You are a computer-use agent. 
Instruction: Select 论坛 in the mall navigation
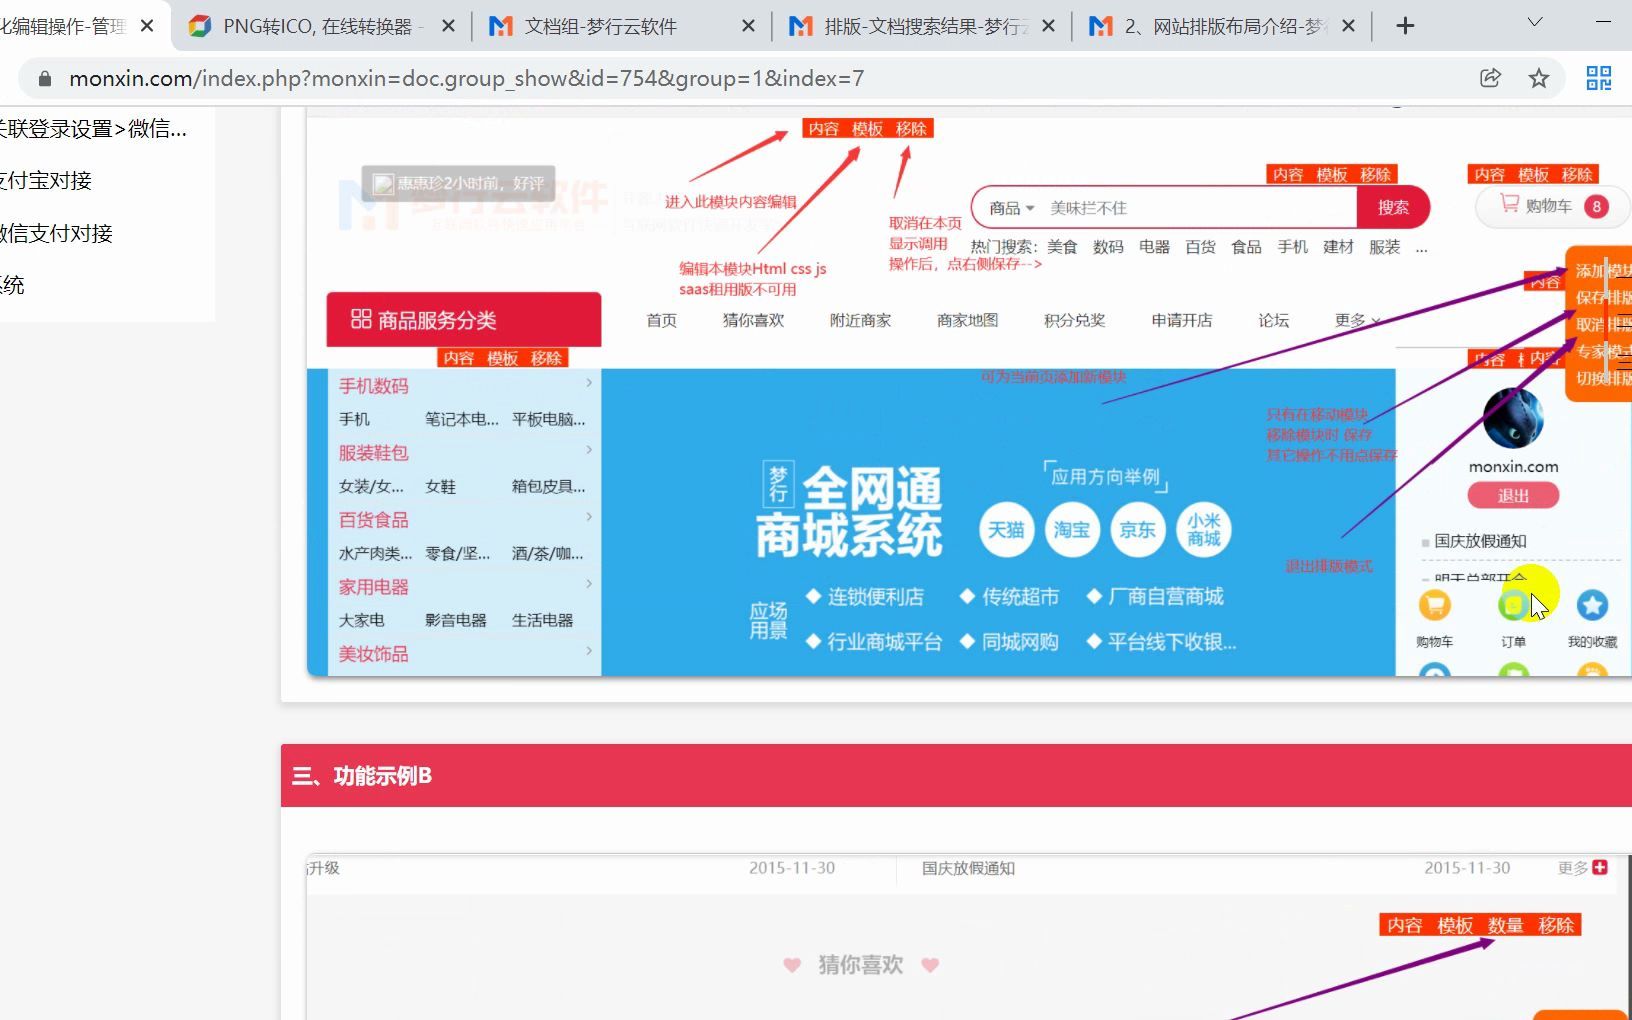point(1274,320)
